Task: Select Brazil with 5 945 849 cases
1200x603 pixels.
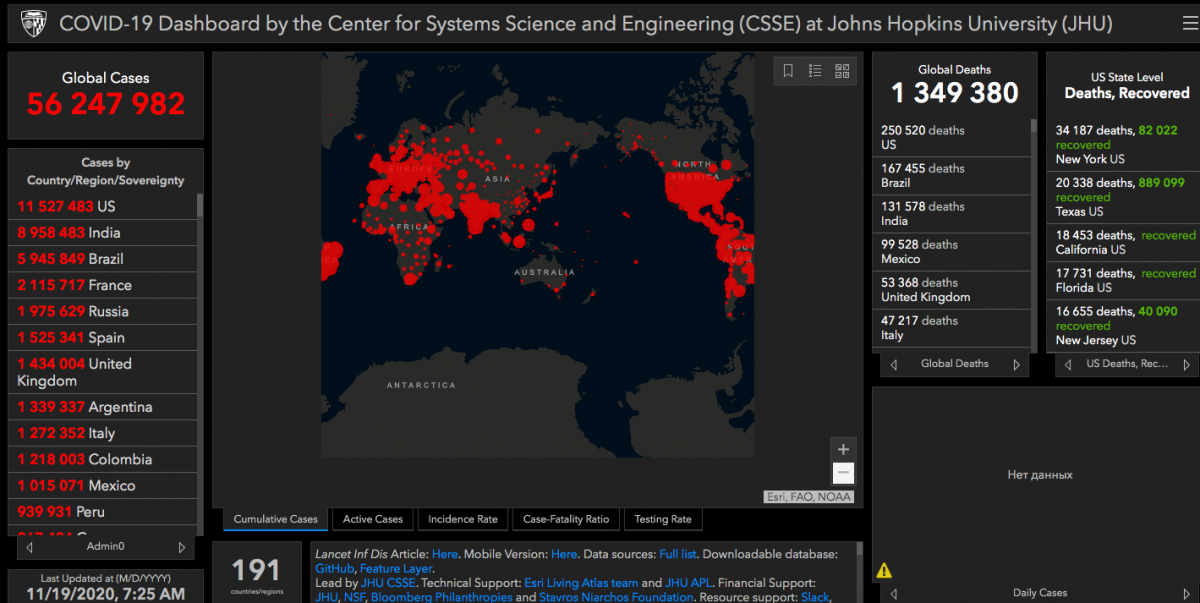Action: (103, 259)
